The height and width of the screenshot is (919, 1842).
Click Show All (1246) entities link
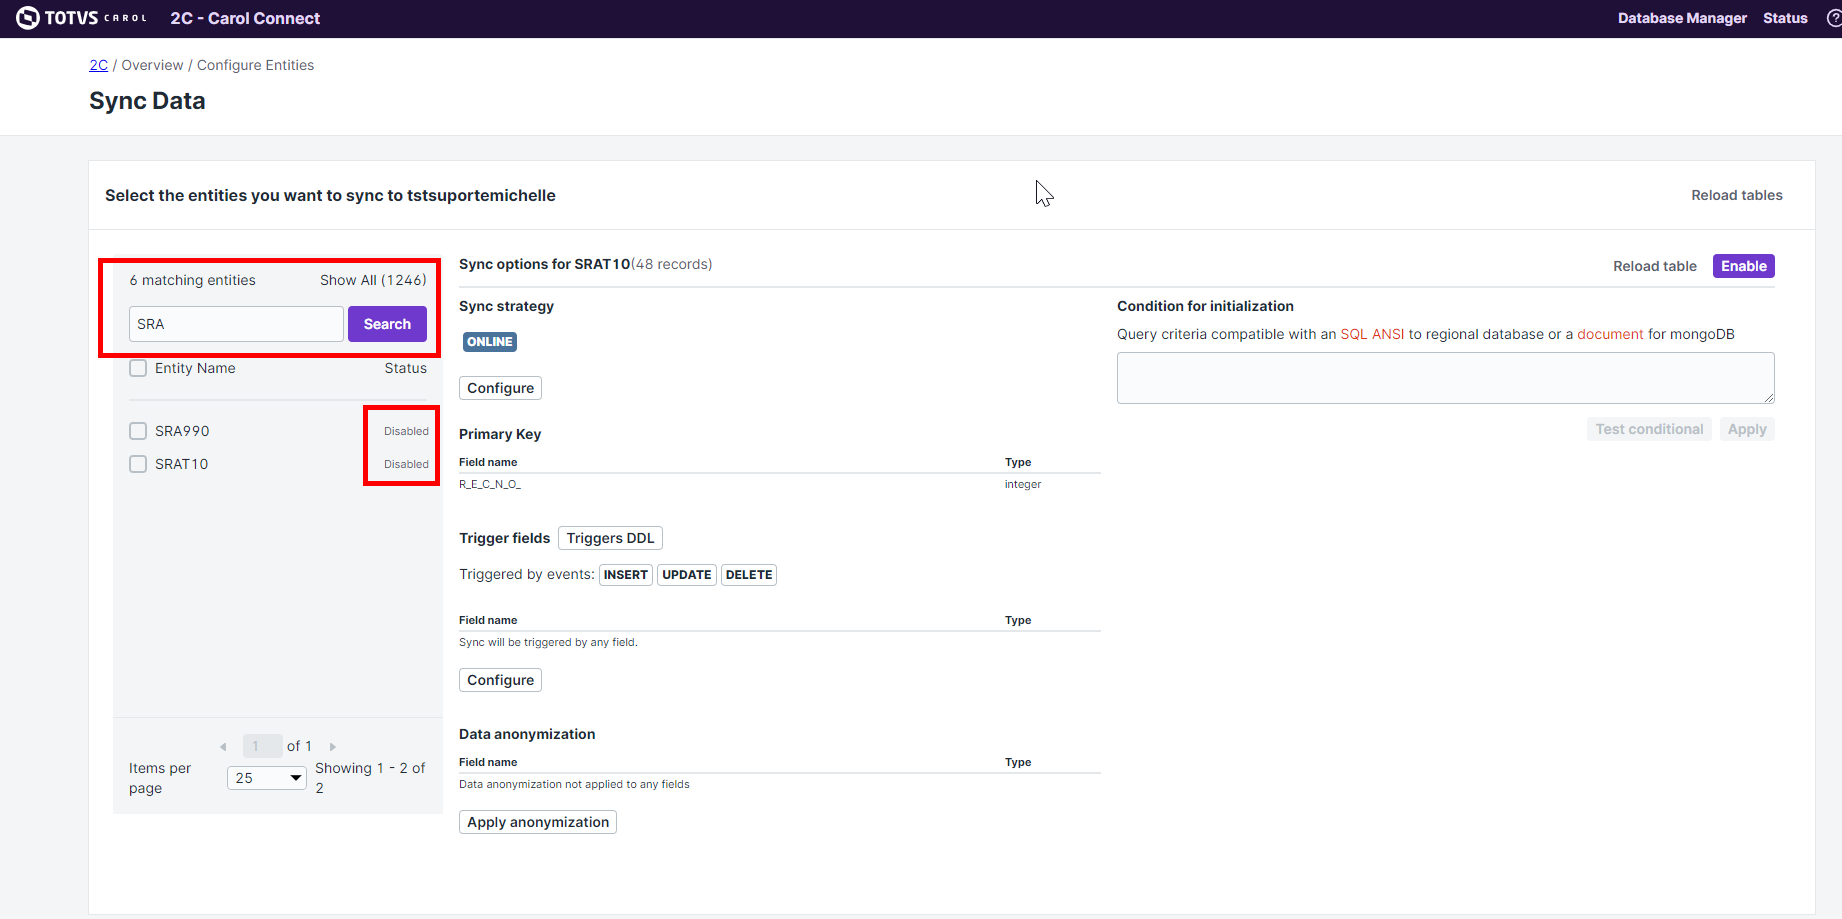tap(373, 280)
